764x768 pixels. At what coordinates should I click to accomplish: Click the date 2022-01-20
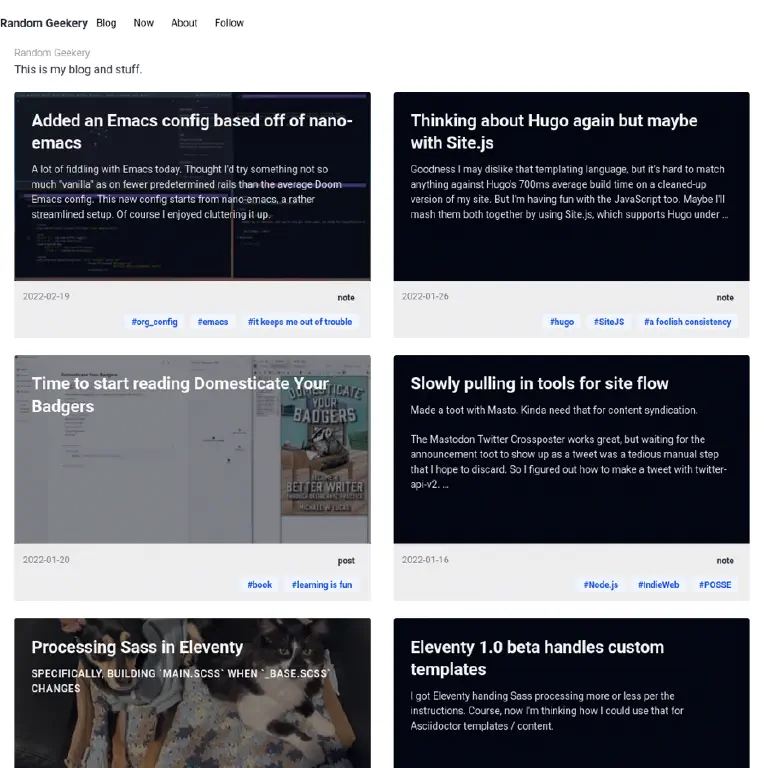tap(46, 559)
